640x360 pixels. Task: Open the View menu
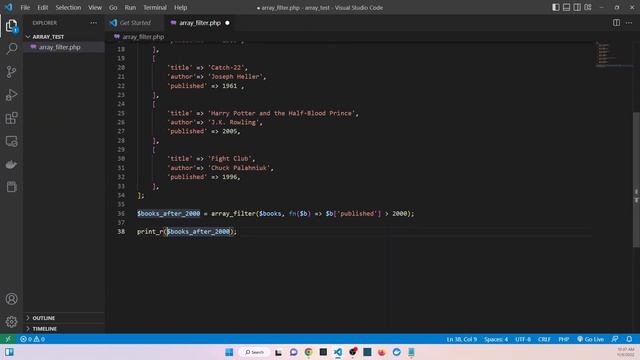click(95, 7)
